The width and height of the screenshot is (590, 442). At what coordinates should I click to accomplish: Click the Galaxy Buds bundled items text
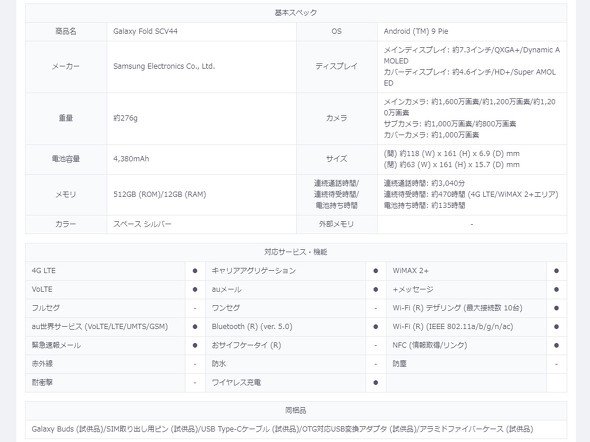click(282, 429)
